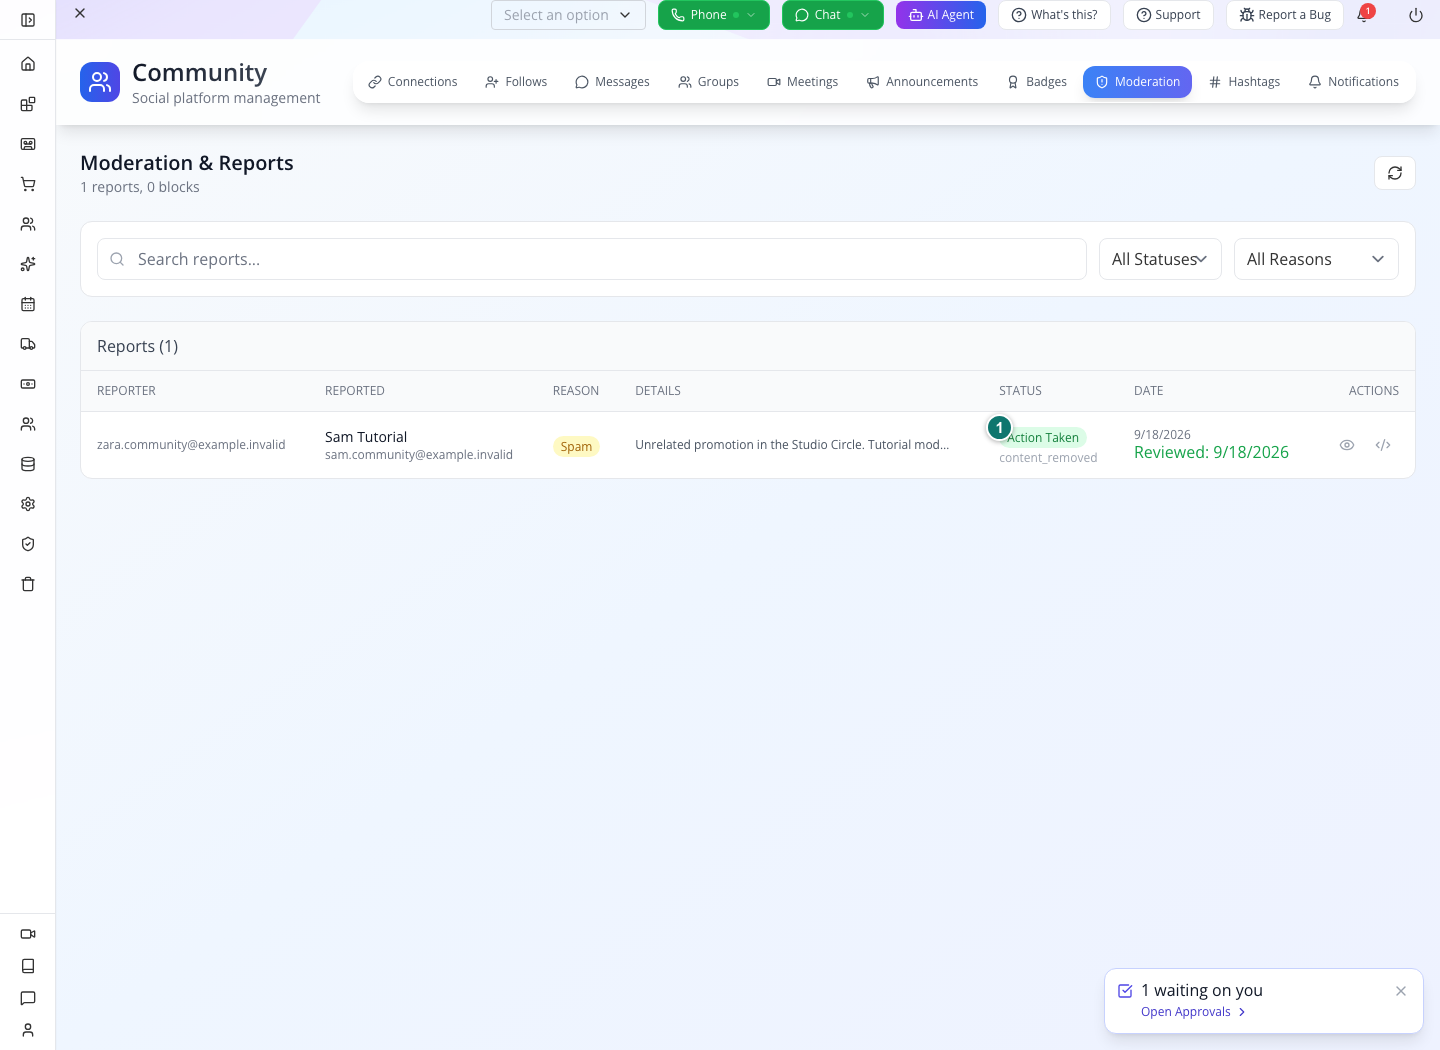This screenshot has height=1050, width=1440.
Task: Open the delivery truck sidebar icon
Action: point(28,344)
